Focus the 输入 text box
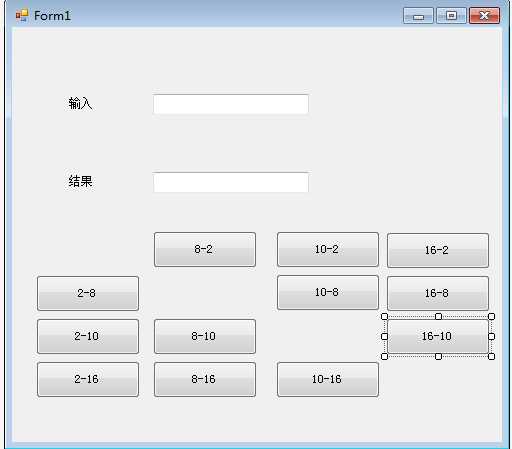This screenshot has width=512, height=449. click(231, 104)
